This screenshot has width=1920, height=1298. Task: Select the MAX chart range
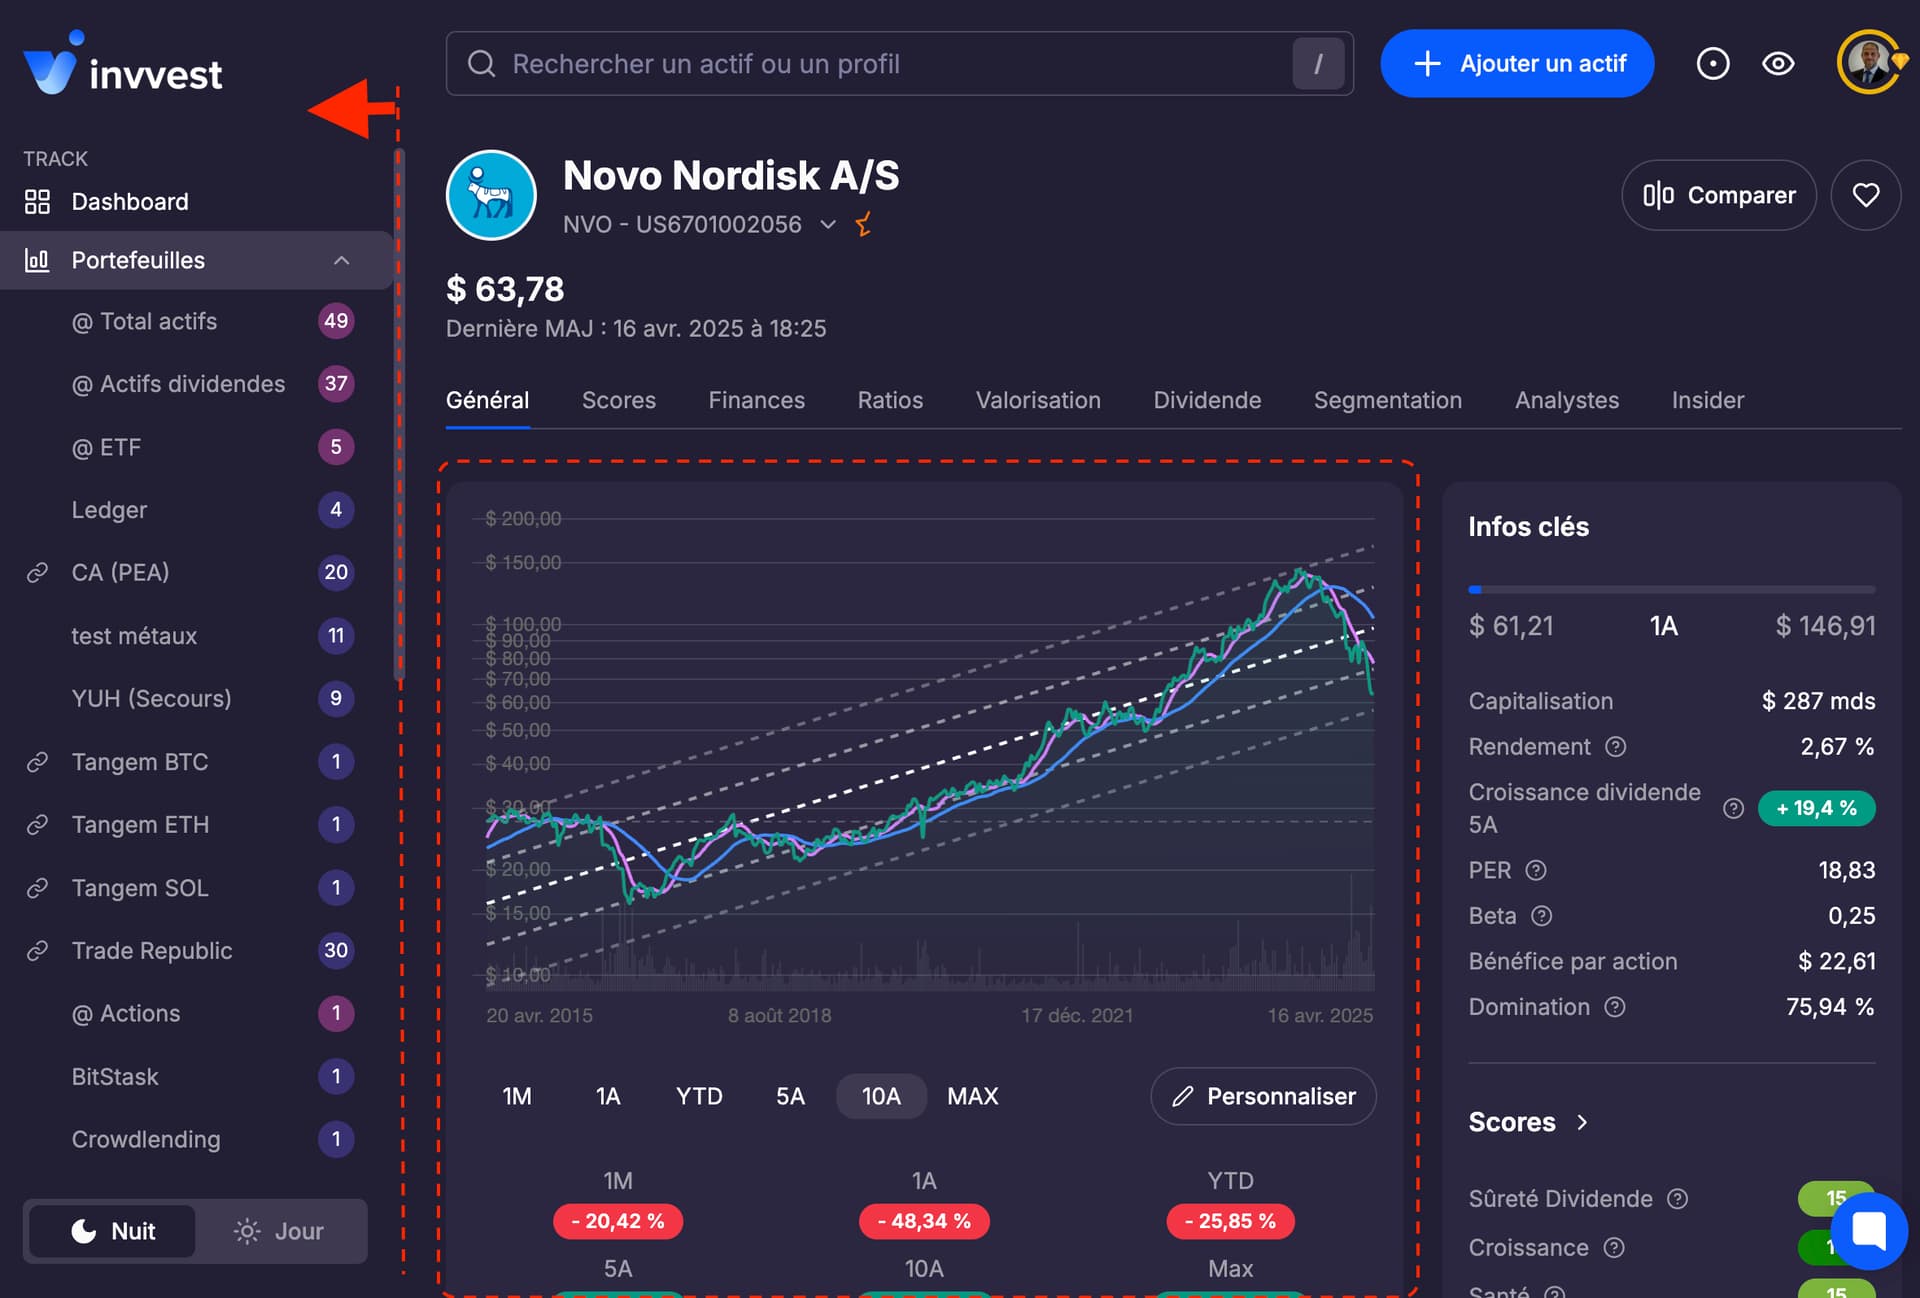point(973,1097)
